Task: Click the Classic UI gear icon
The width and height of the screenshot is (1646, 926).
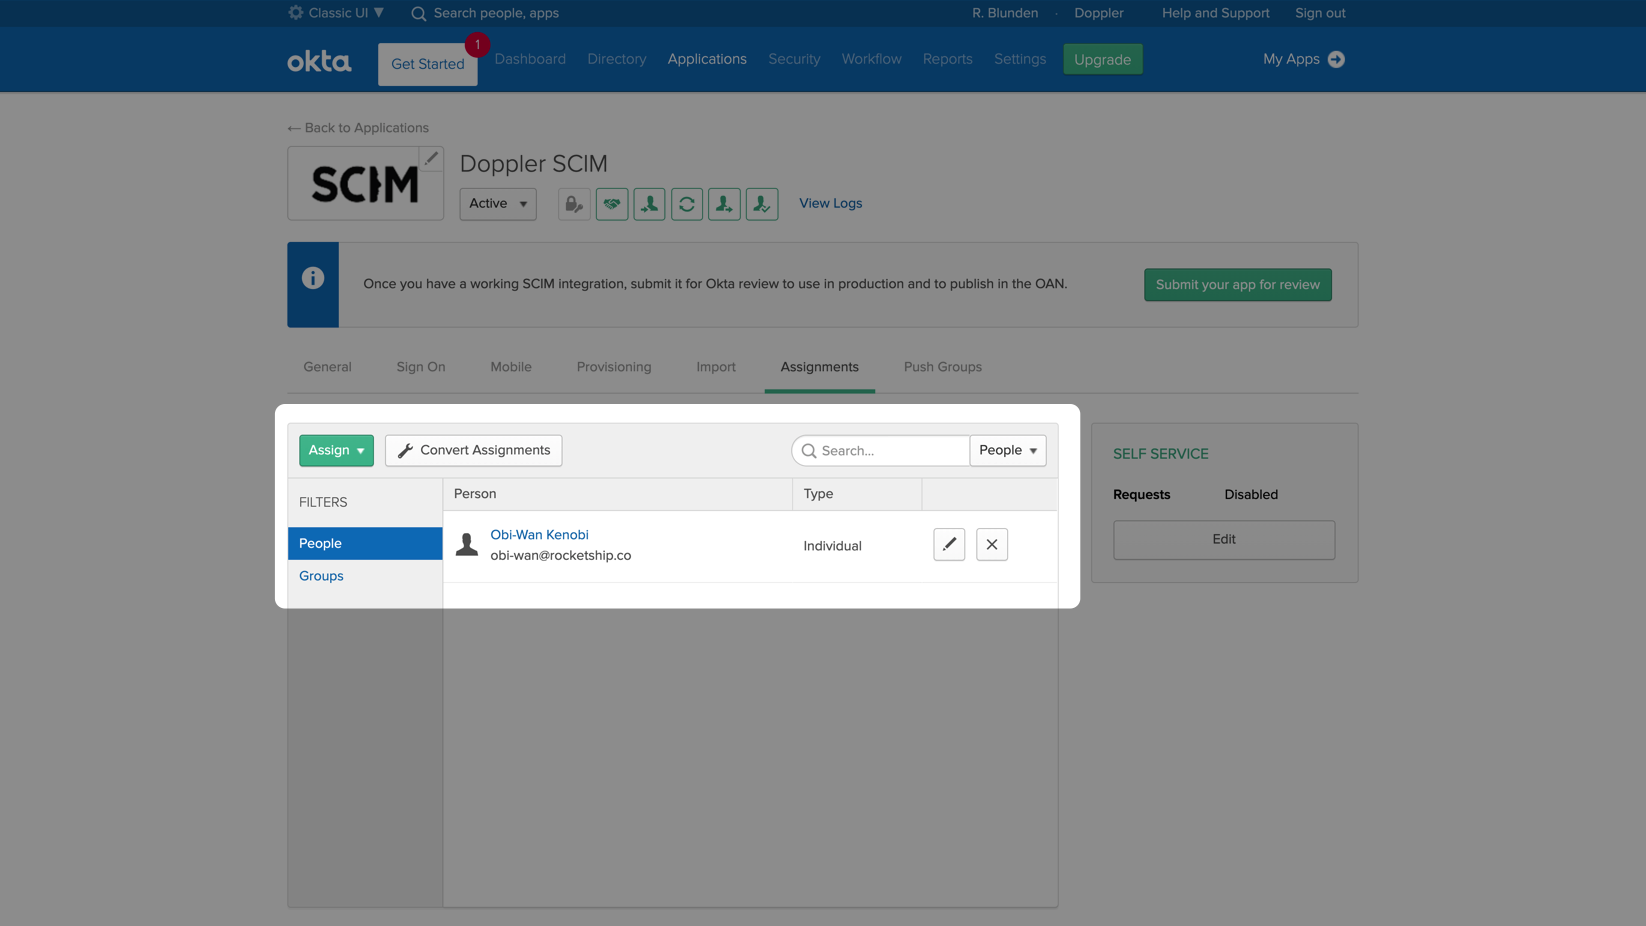Action: (296, 13)
